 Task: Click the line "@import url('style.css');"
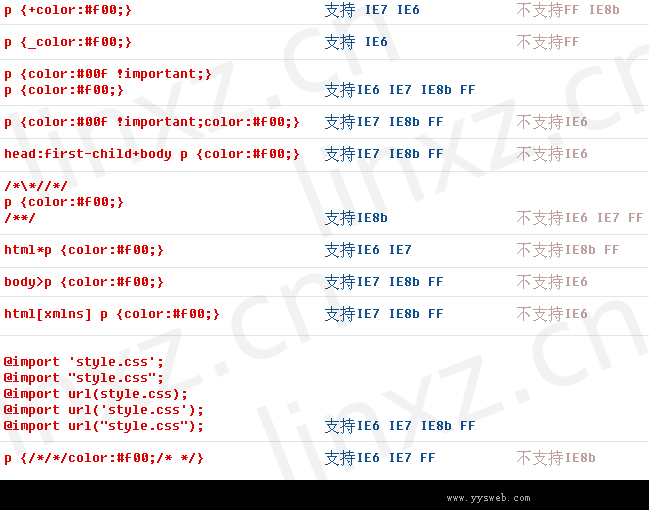[x=104, y=410]
